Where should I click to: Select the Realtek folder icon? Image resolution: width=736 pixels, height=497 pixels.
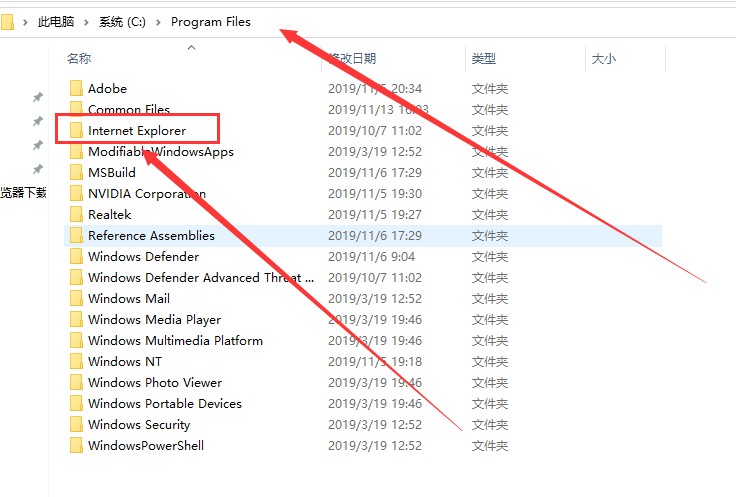click(76, 214)
